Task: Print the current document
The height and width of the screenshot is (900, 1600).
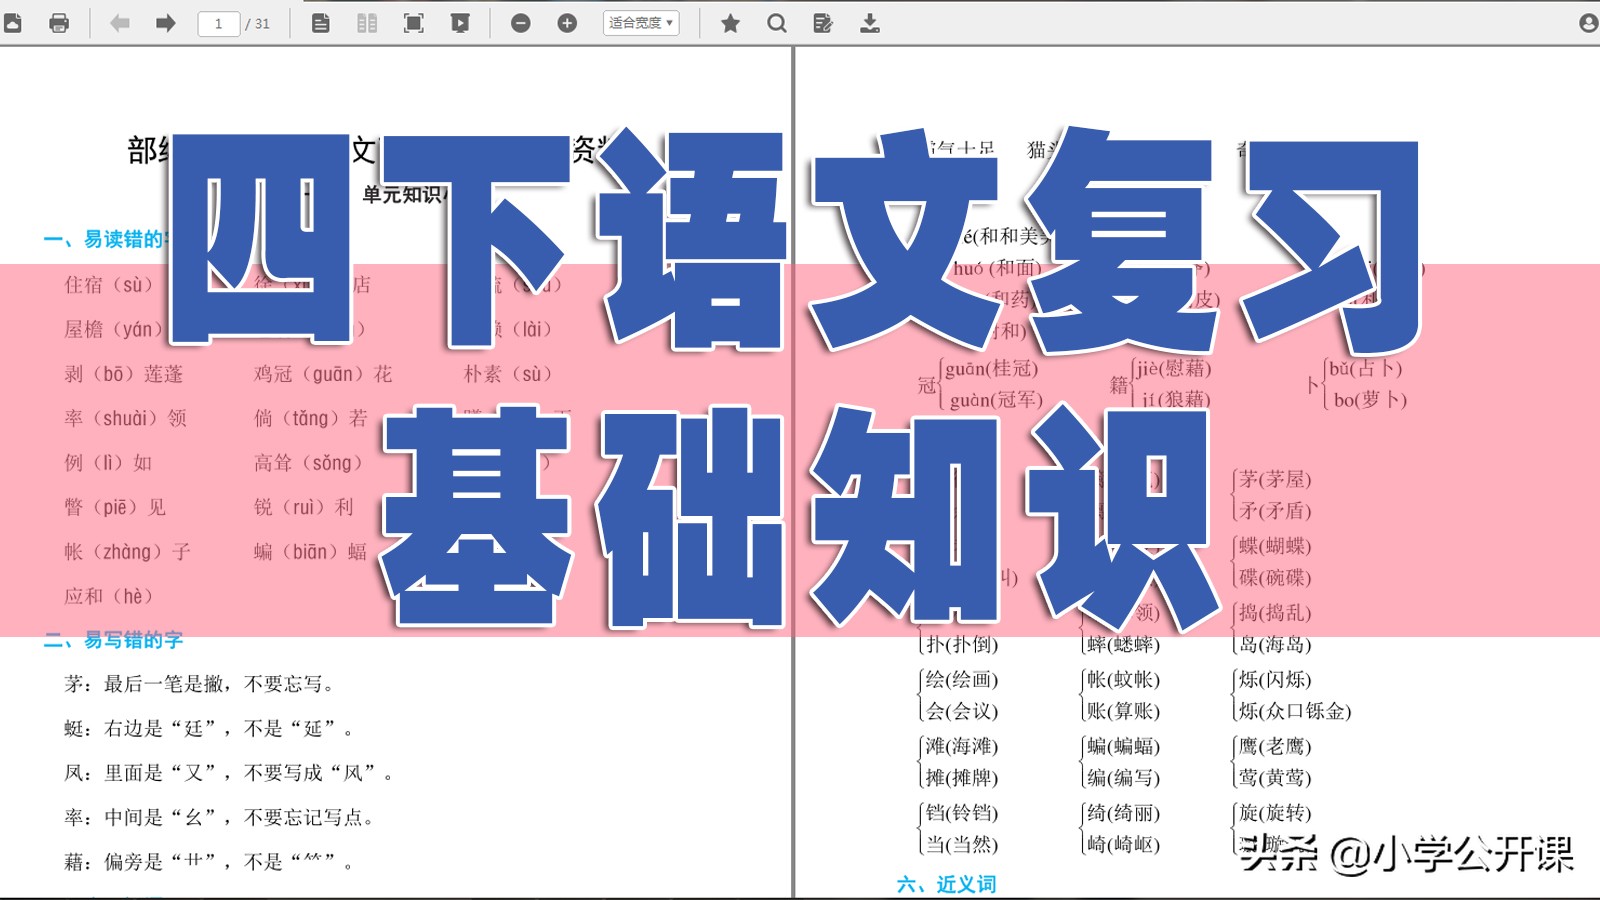Action: (x=60, y=22)
